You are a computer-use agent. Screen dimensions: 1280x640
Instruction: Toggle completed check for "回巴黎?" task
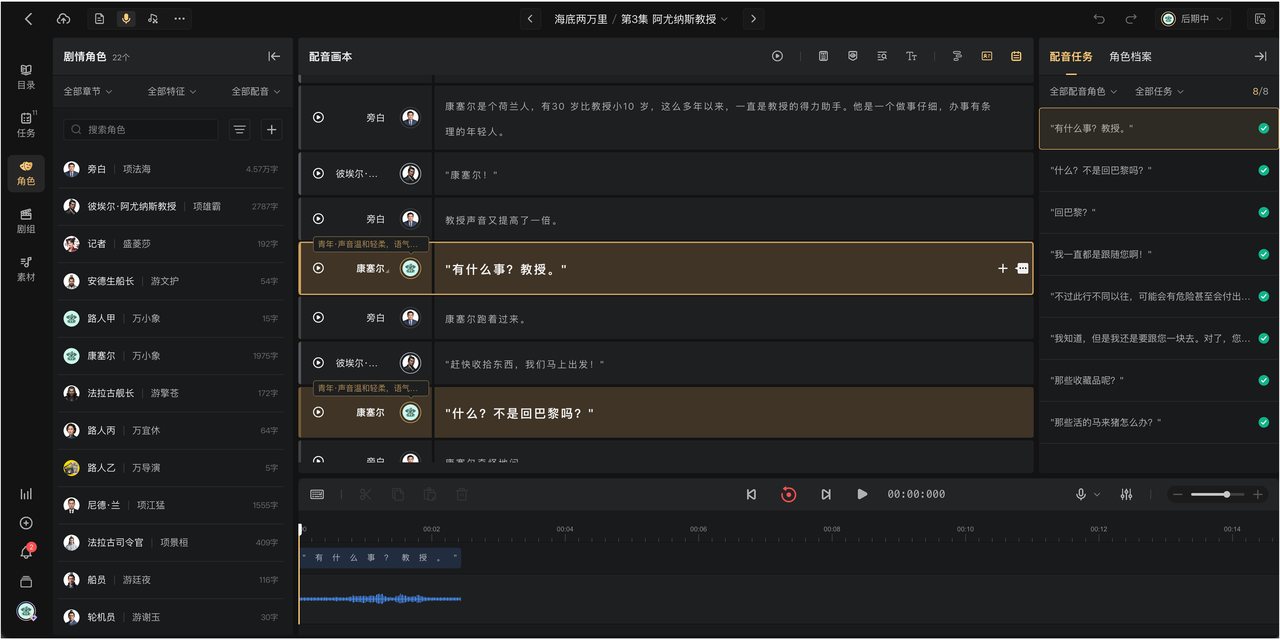(1264, 212)
